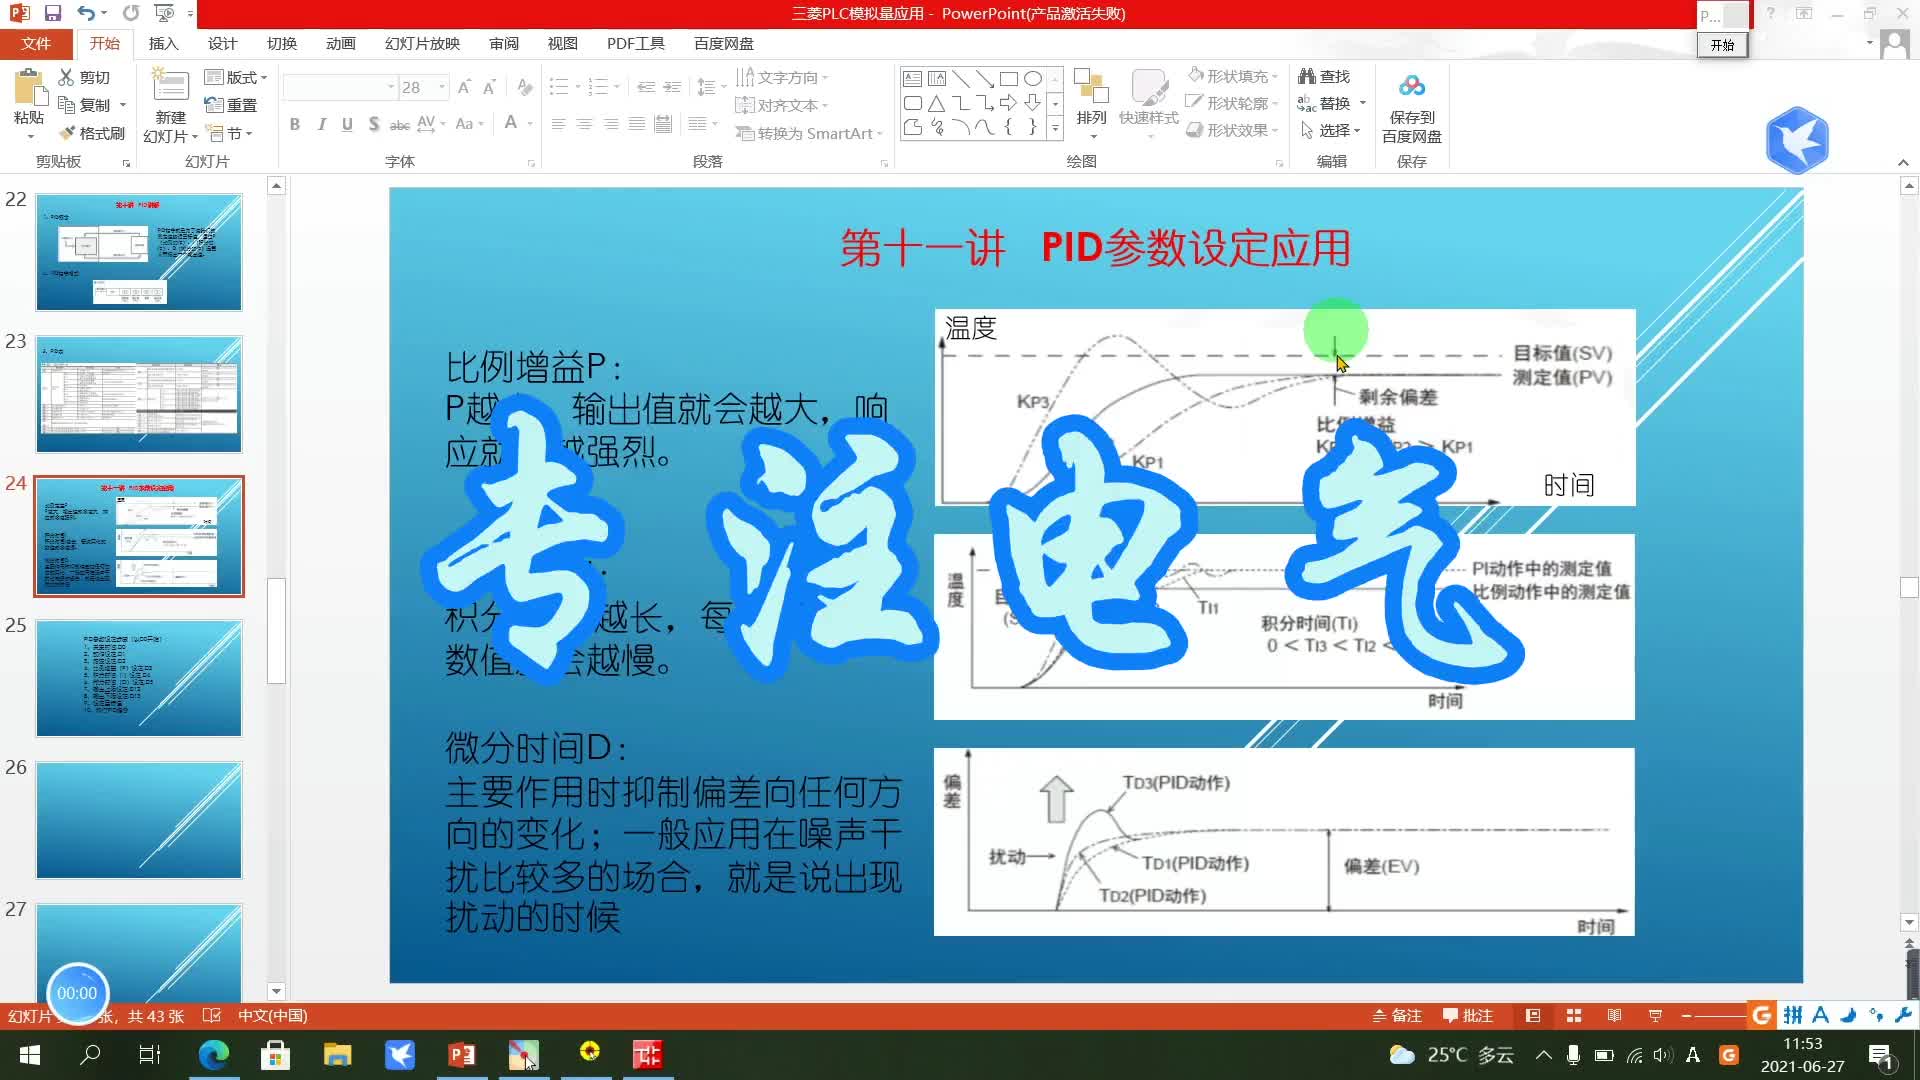
Task: Switch to Insert (插入) tab
Action: (x=163, y=44)
